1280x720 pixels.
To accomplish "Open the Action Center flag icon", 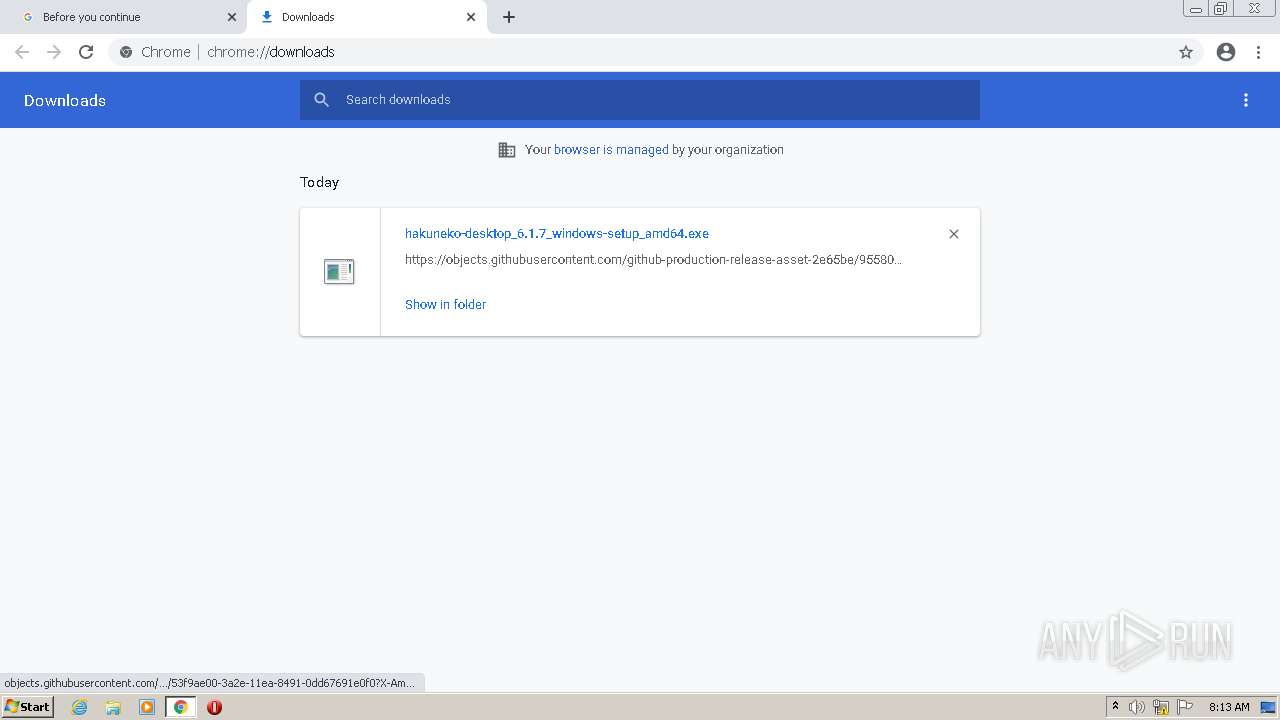I will pyautogui.click(x=1185, y=707).
